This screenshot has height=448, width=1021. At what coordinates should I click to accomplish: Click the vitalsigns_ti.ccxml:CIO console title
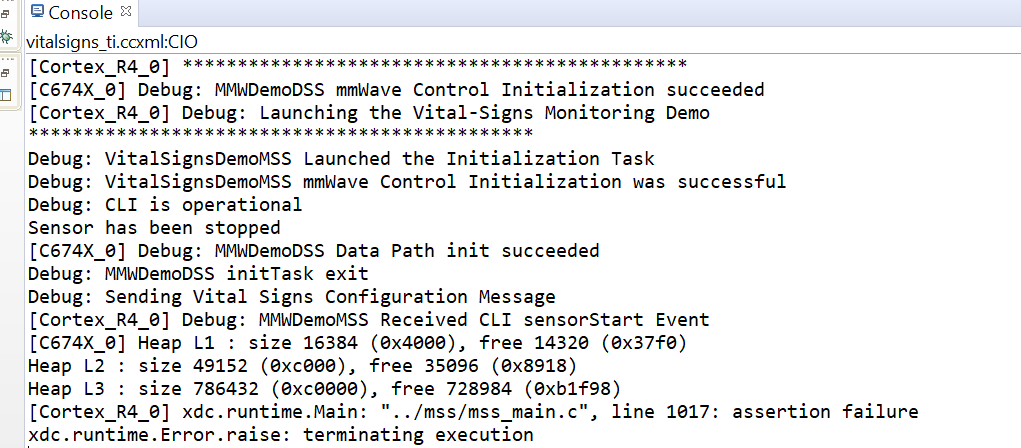tap(111, 42)
